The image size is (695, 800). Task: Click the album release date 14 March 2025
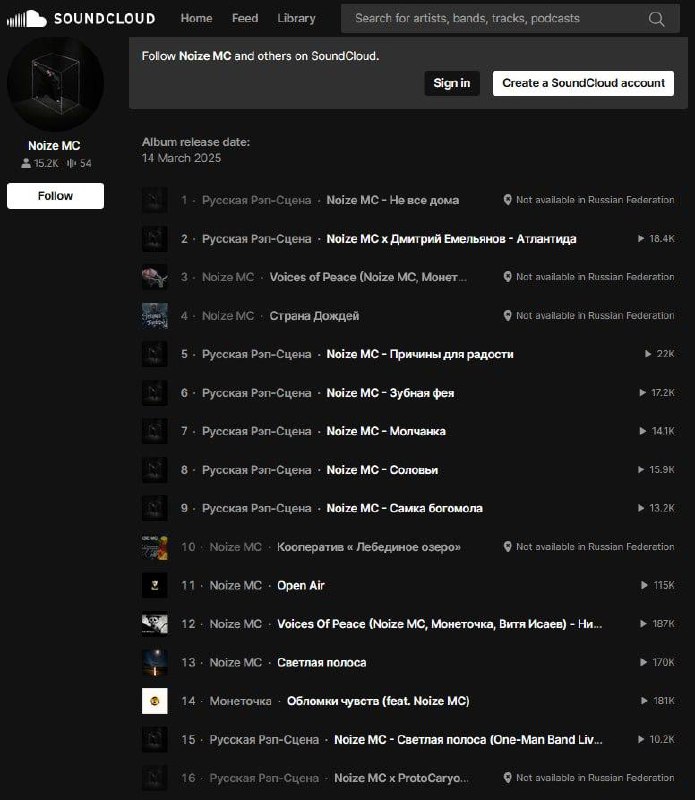(181, 158)
